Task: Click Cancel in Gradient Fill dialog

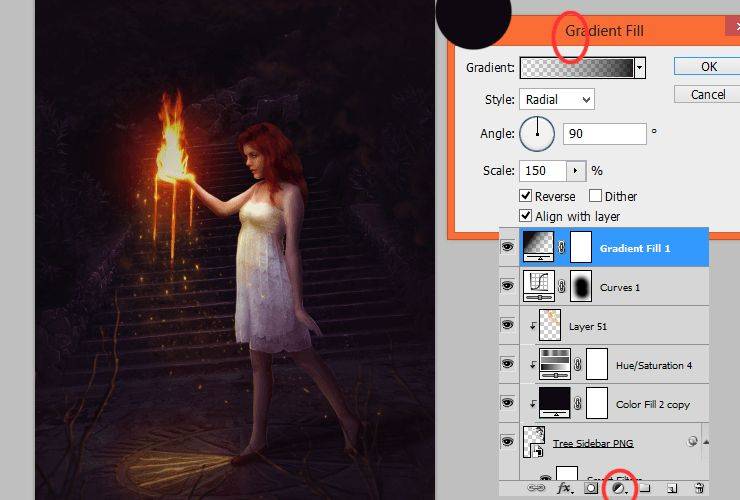Action: (708, 94)
